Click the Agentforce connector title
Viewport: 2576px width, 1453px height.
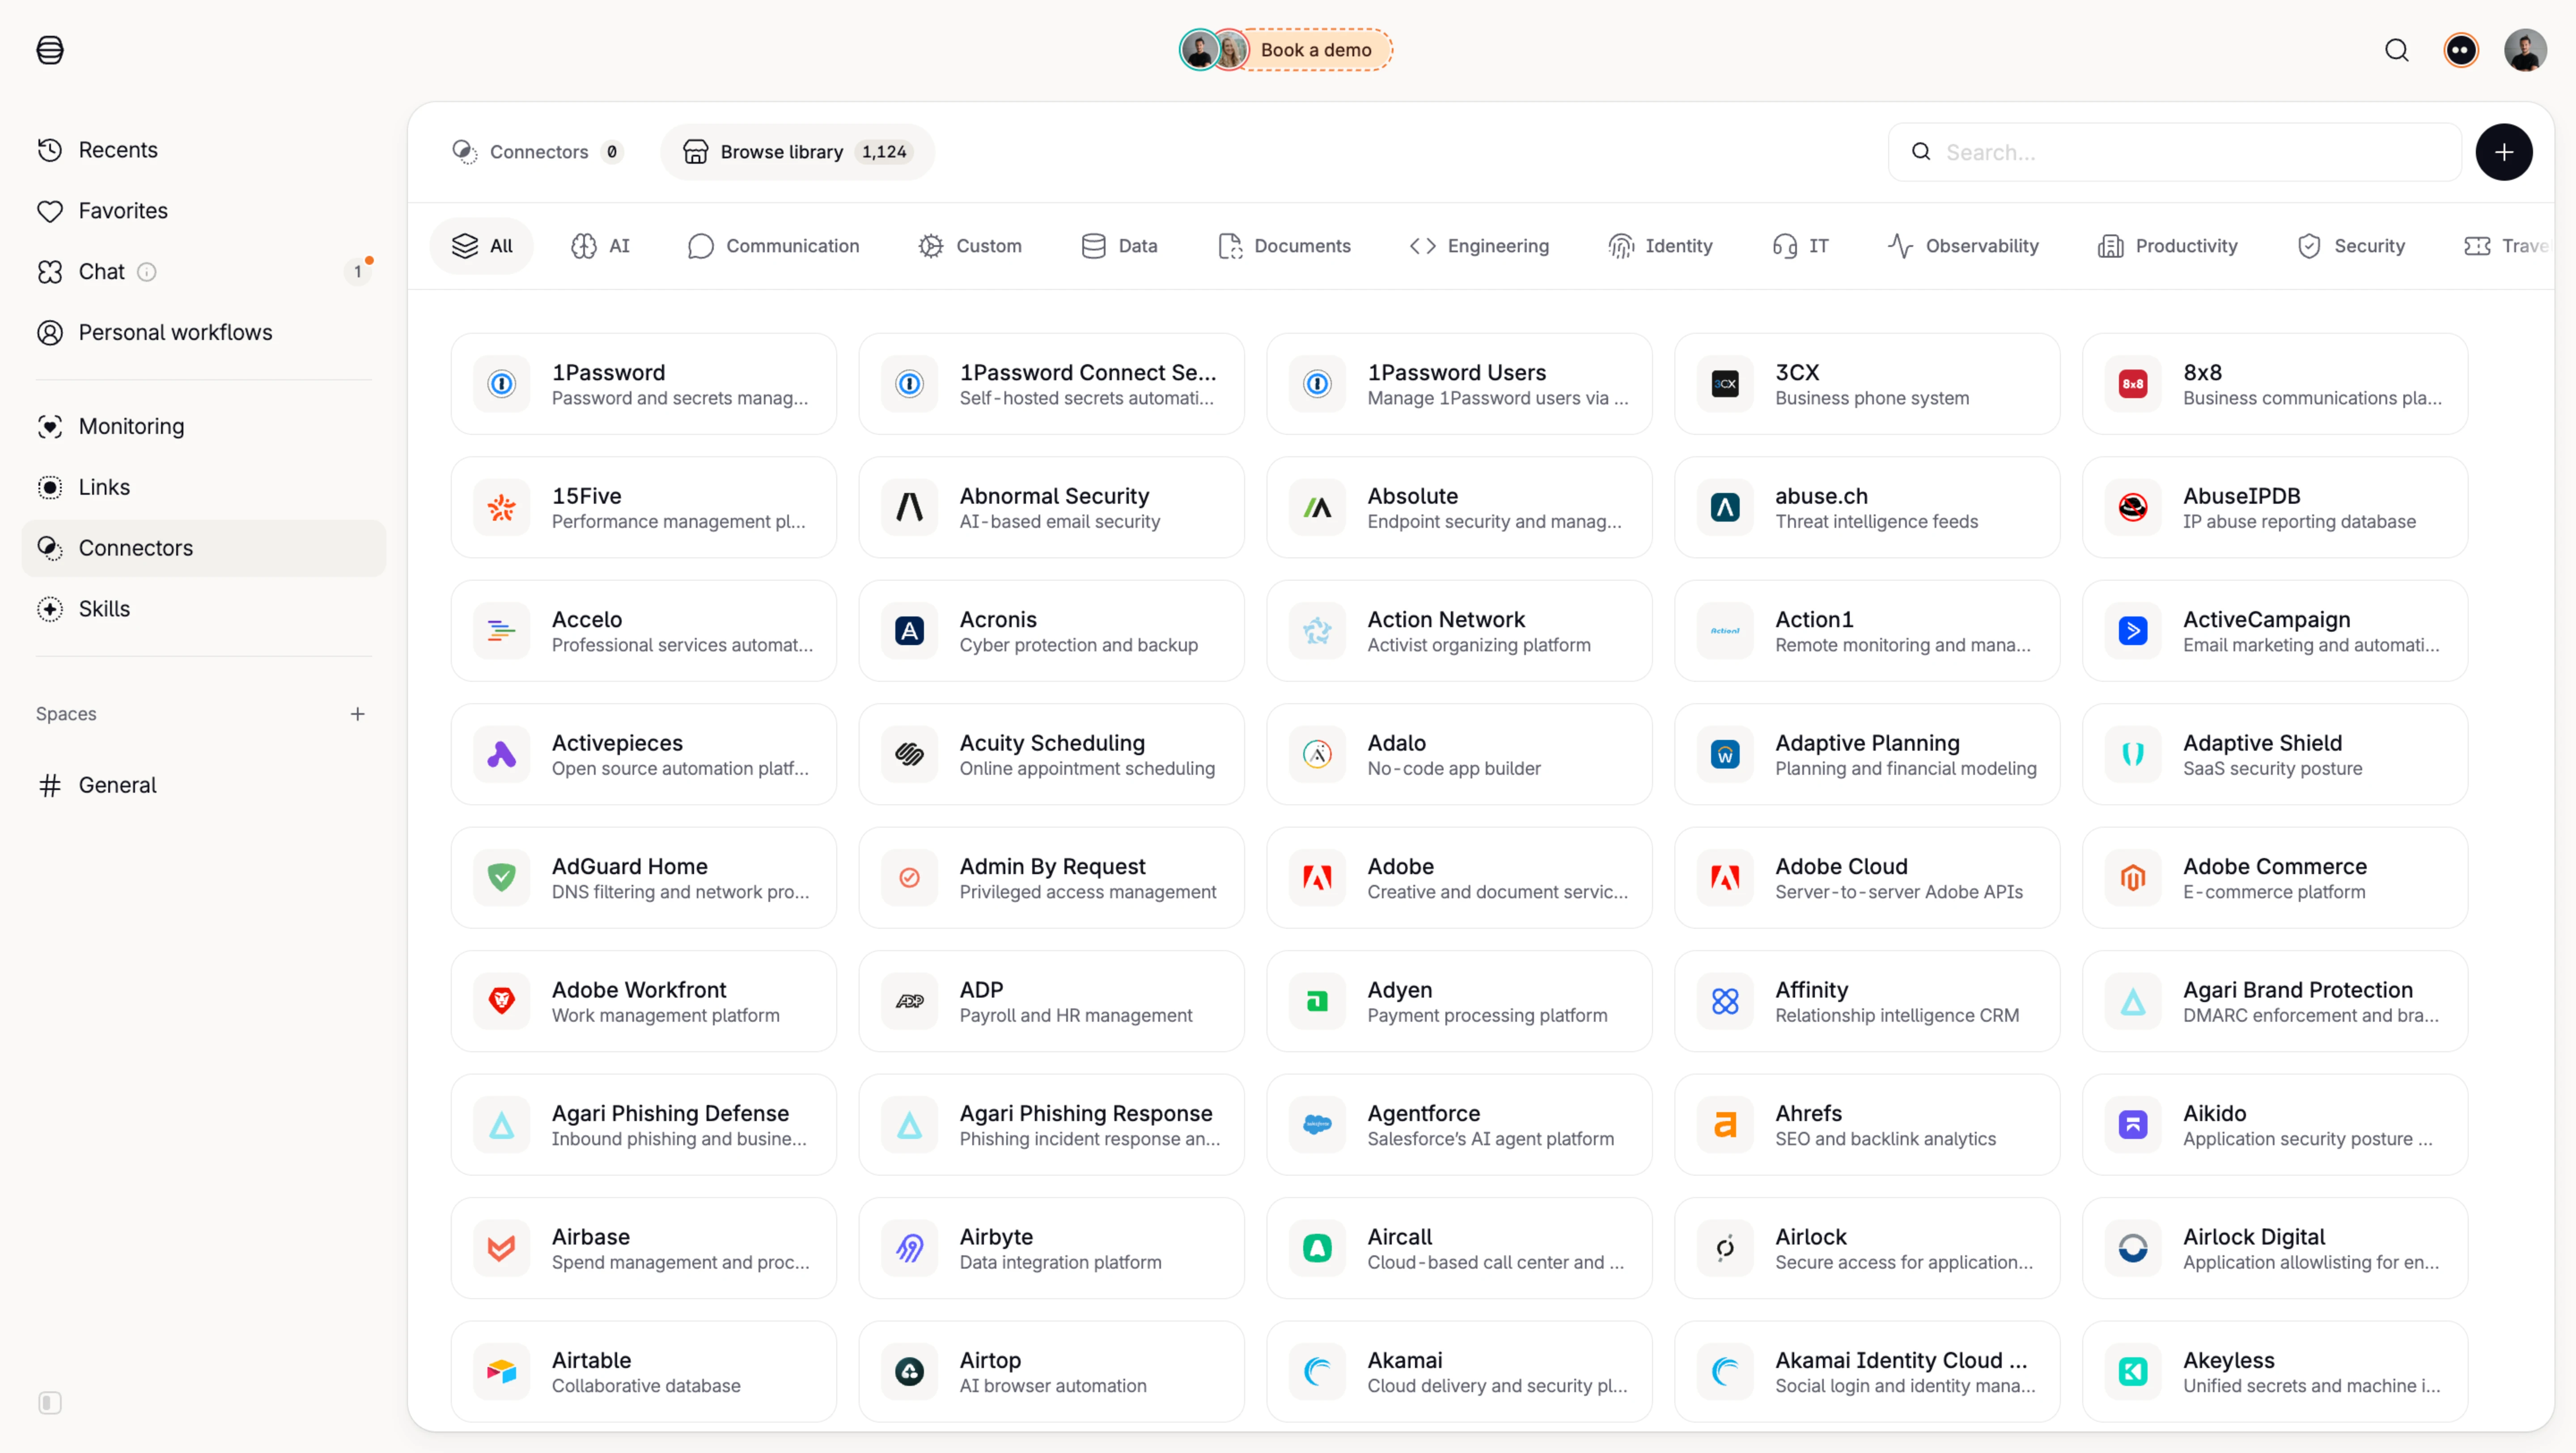pyautogui.click(x=1423, y=1113)
